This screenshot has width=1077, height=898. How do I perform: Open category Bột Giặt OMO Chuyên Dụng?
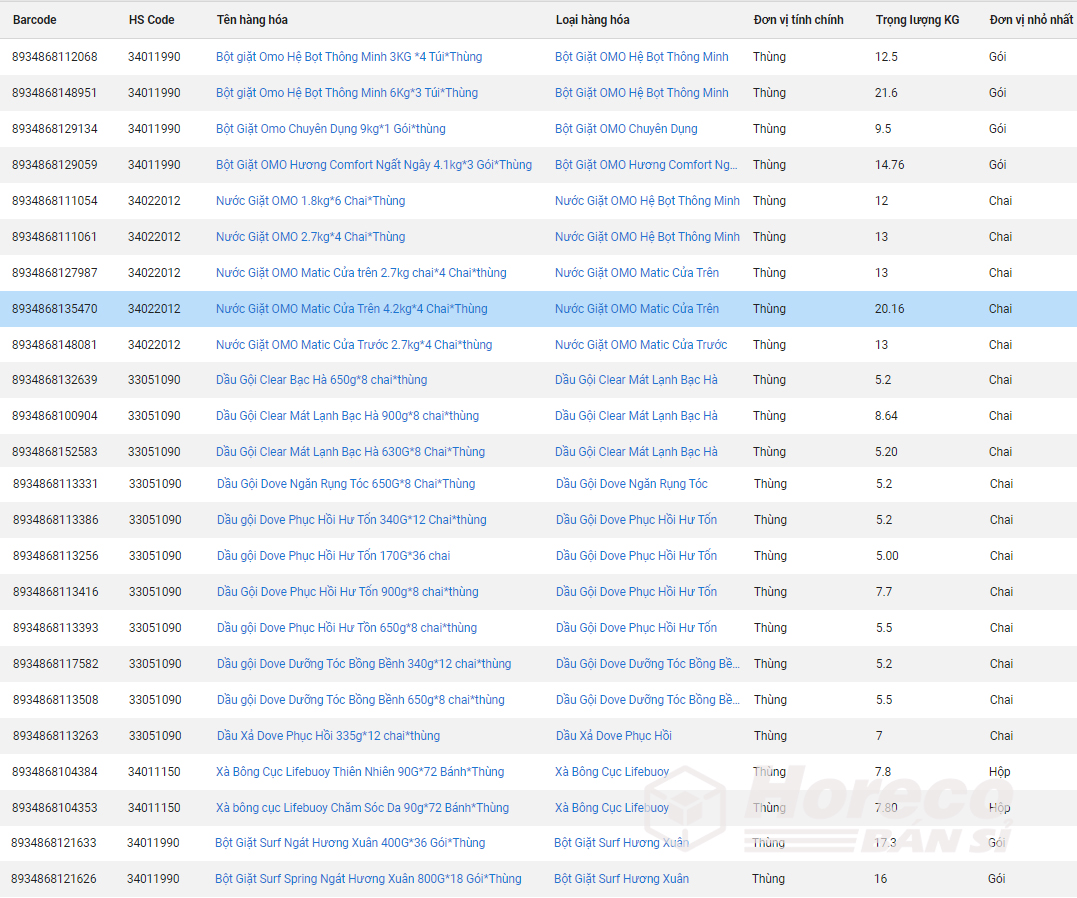point(626,129)
